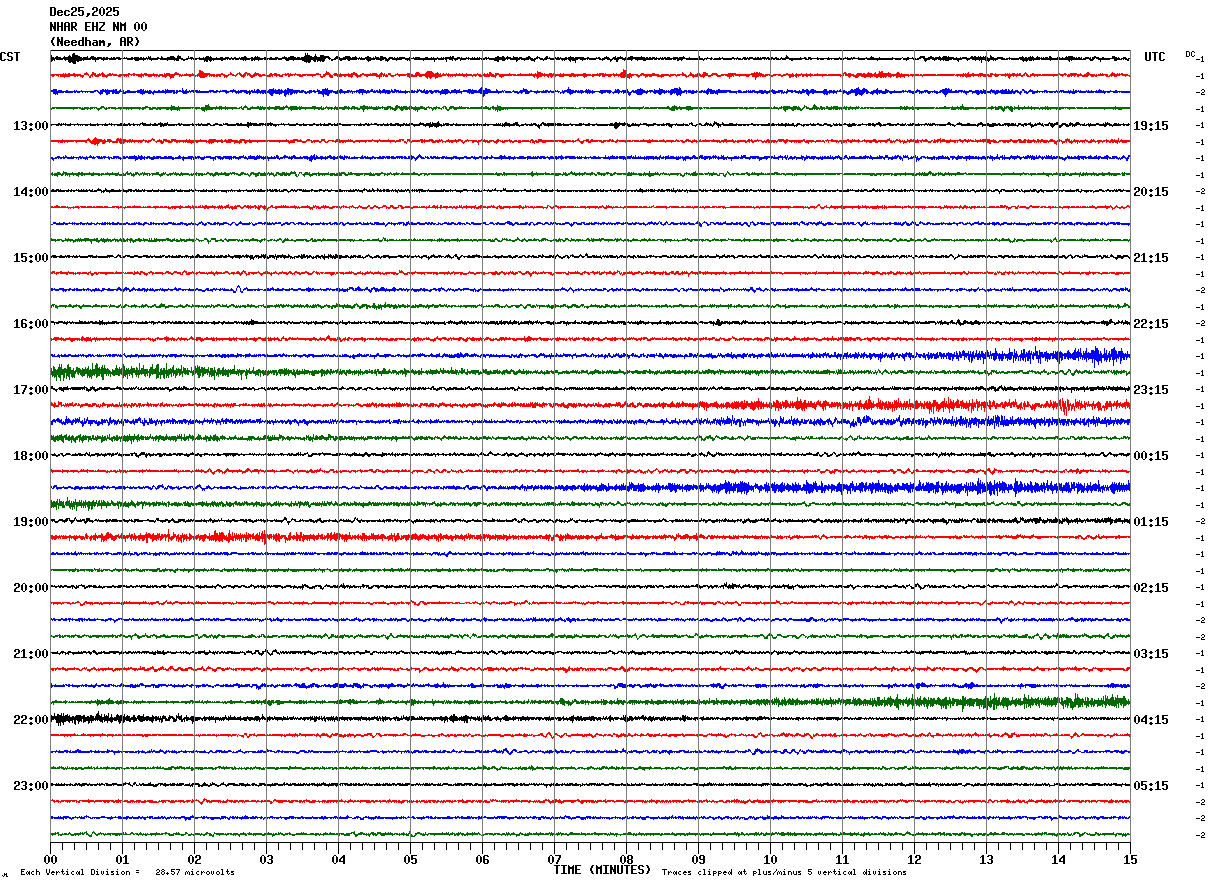The width and height of the screenshot is (1210, 886).
Task: Select the 15:00 CST time label
Action: click(30, 258)
